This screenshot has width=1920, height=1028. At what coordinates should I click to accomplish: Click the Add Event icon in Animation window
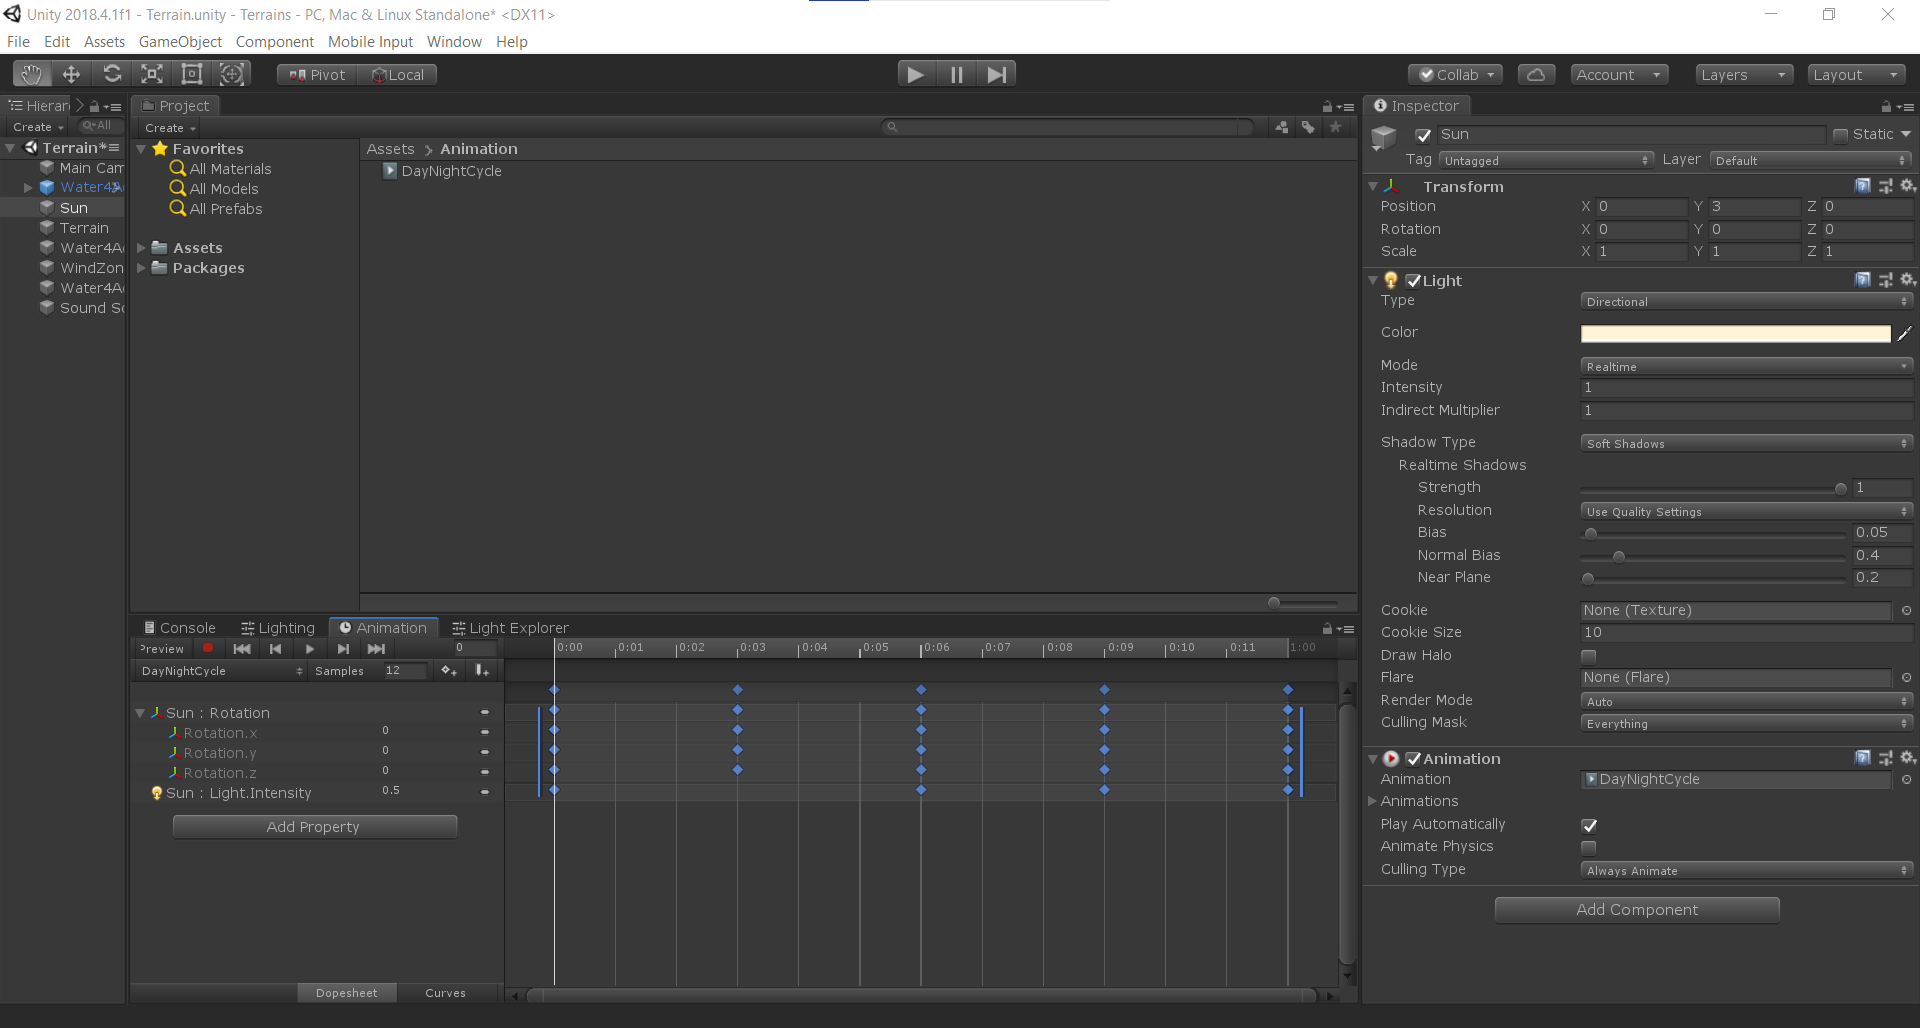(484, 671)
